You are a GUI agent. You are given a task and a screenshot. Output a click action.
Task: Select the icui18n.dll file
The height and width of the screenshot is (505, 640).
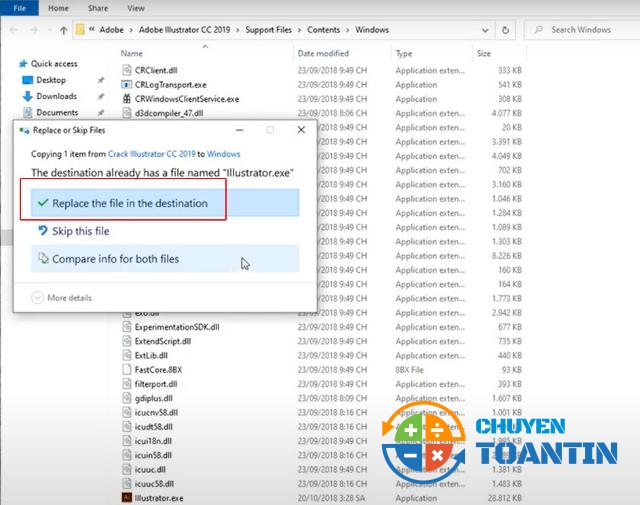coord(153,441)
